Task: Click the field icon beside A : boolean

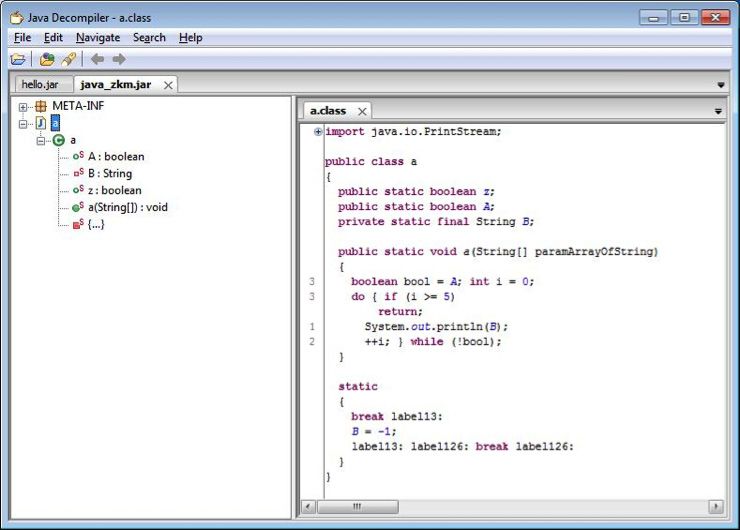Action: (78, 156)
